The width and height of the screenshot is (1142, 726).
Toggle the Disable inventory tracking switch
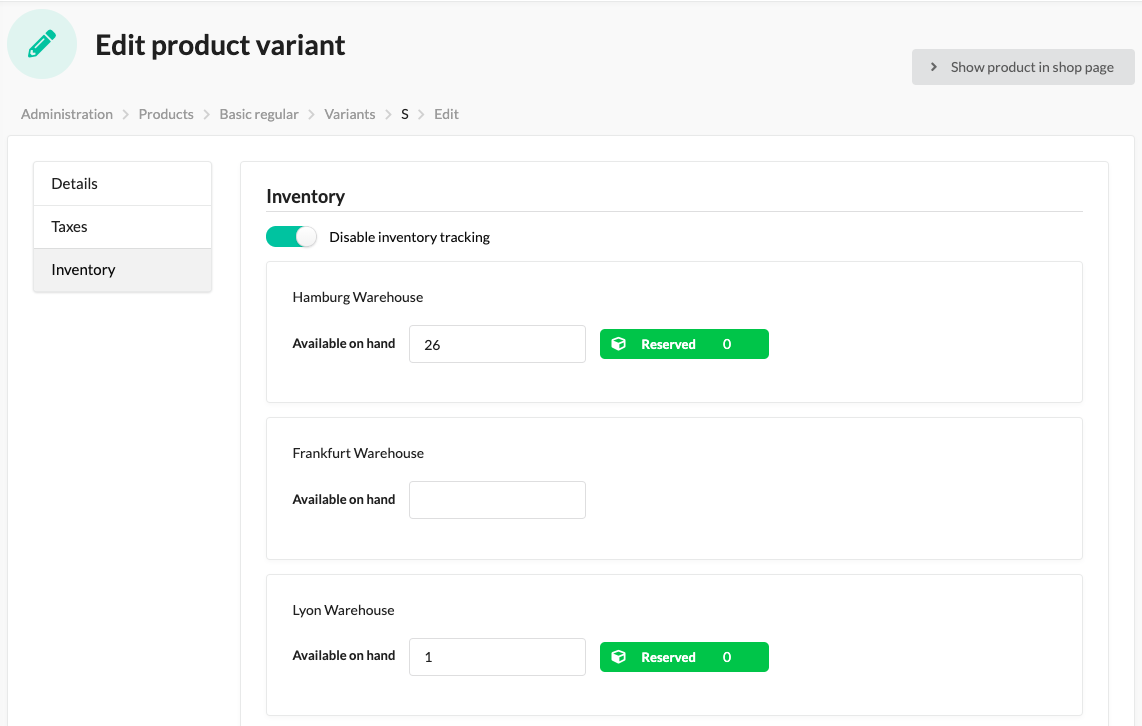pos(291,237)
